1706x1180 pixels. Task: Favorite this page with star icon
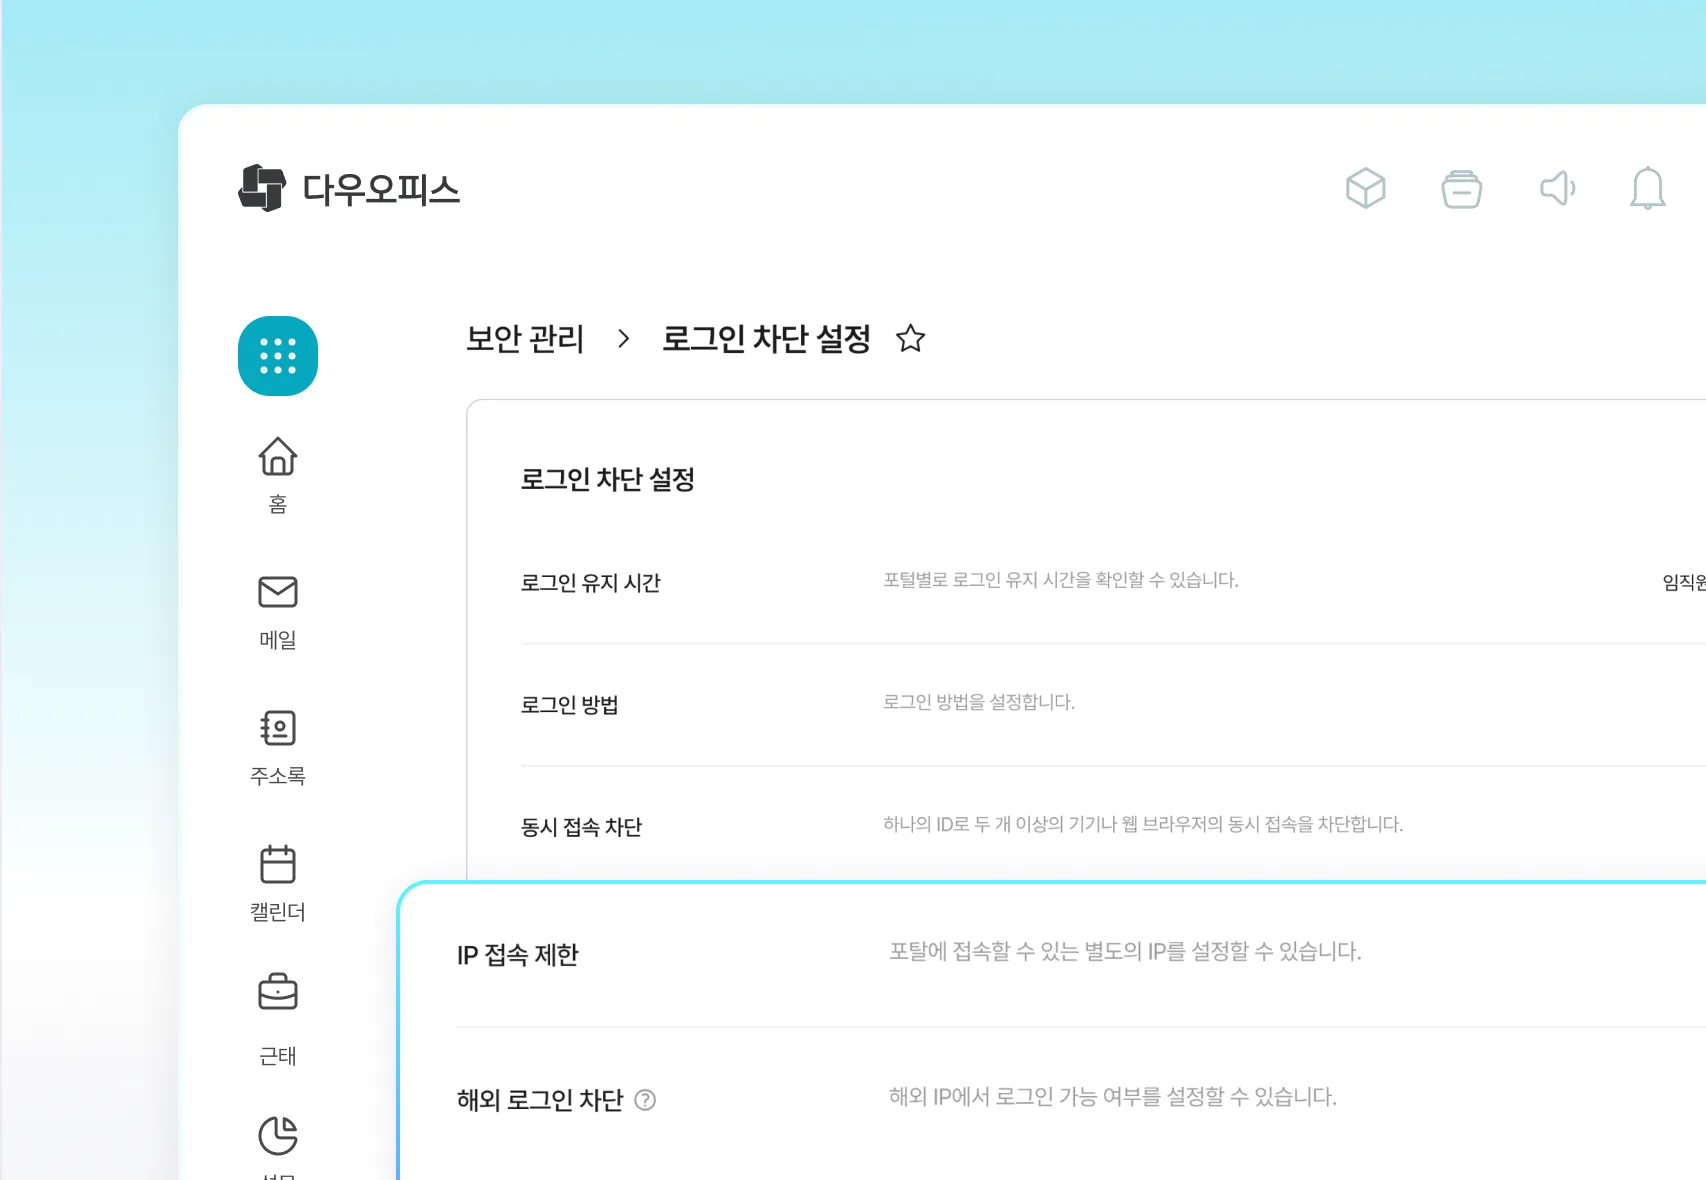910,339
